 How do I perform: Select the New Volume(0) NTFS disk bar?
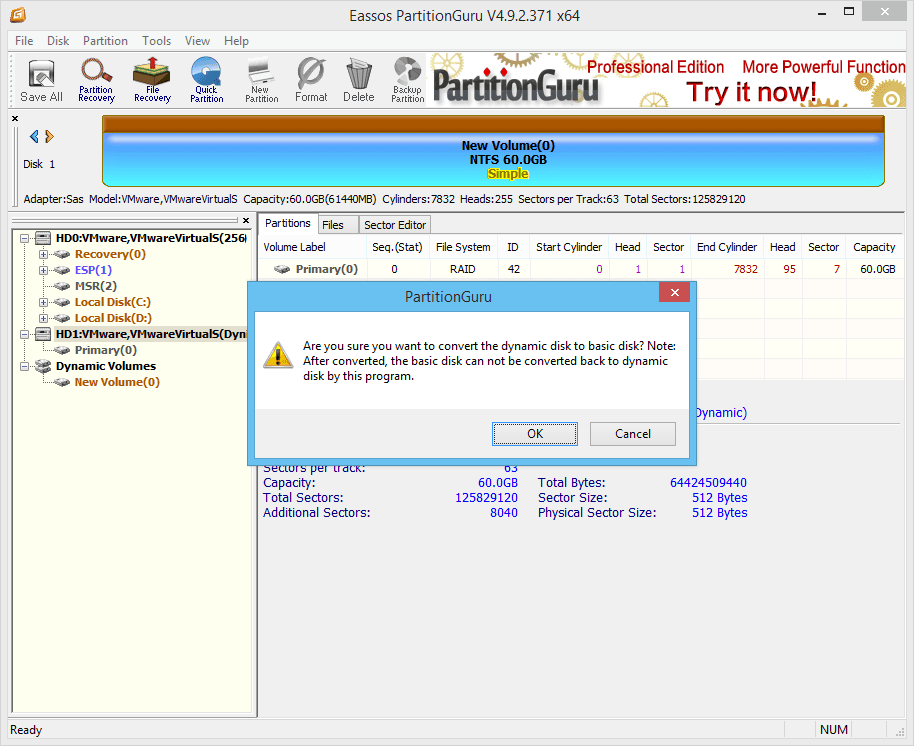[x=493, y=151]
